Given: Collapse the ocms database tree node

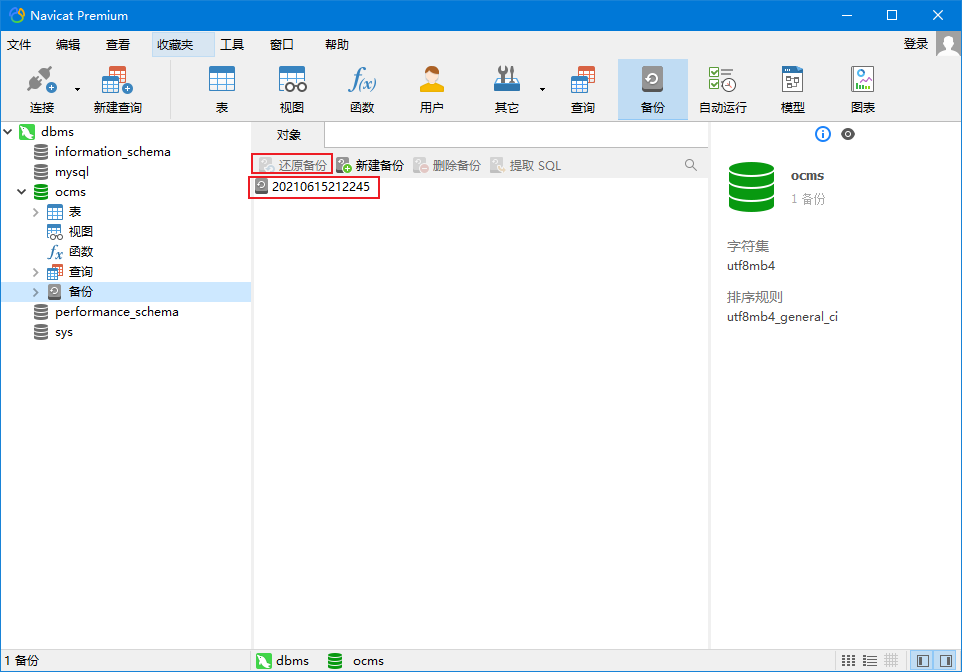Looking at the screenshot, I should [22, 192].
